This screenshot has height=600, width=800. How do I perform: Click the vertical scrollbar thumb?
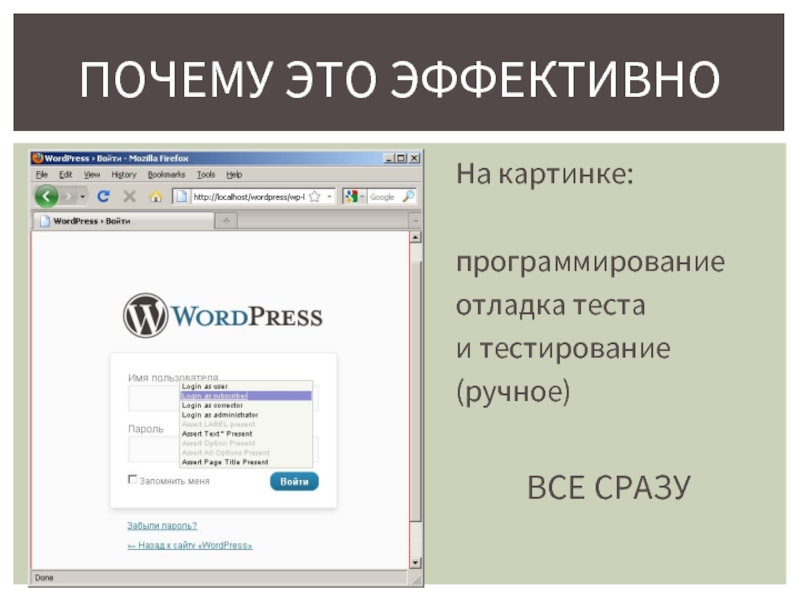click(x=416, y=391)
